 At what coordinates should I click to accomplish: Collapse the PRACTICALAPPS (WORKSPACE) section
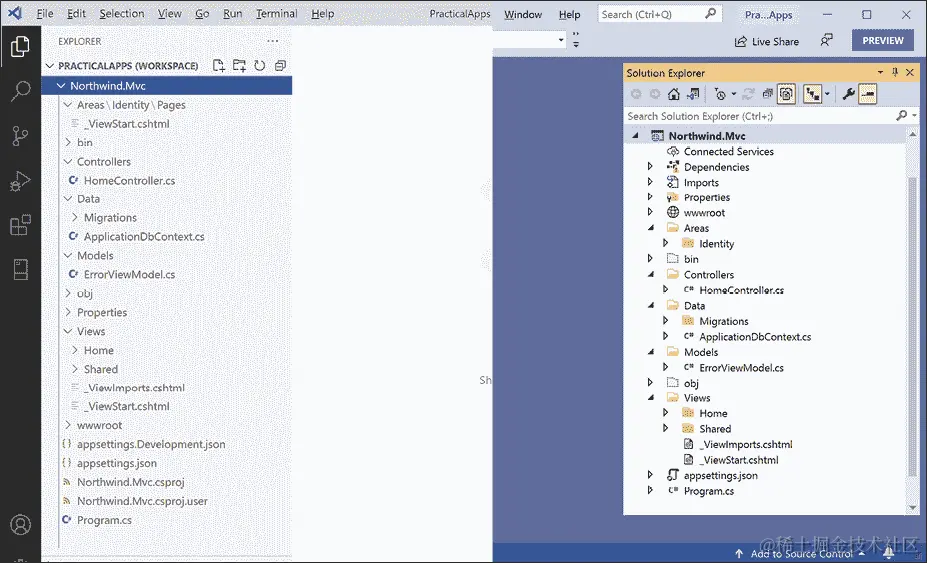click(50, 66)
